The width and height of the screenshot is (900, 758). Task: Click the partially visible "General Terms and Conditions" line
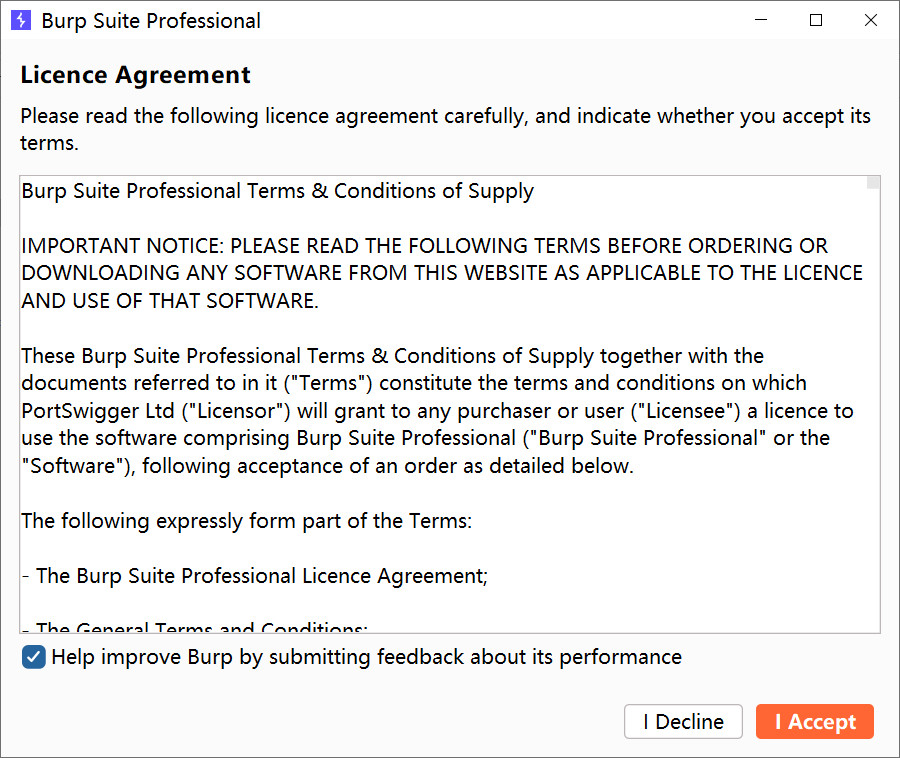[201, 628]
